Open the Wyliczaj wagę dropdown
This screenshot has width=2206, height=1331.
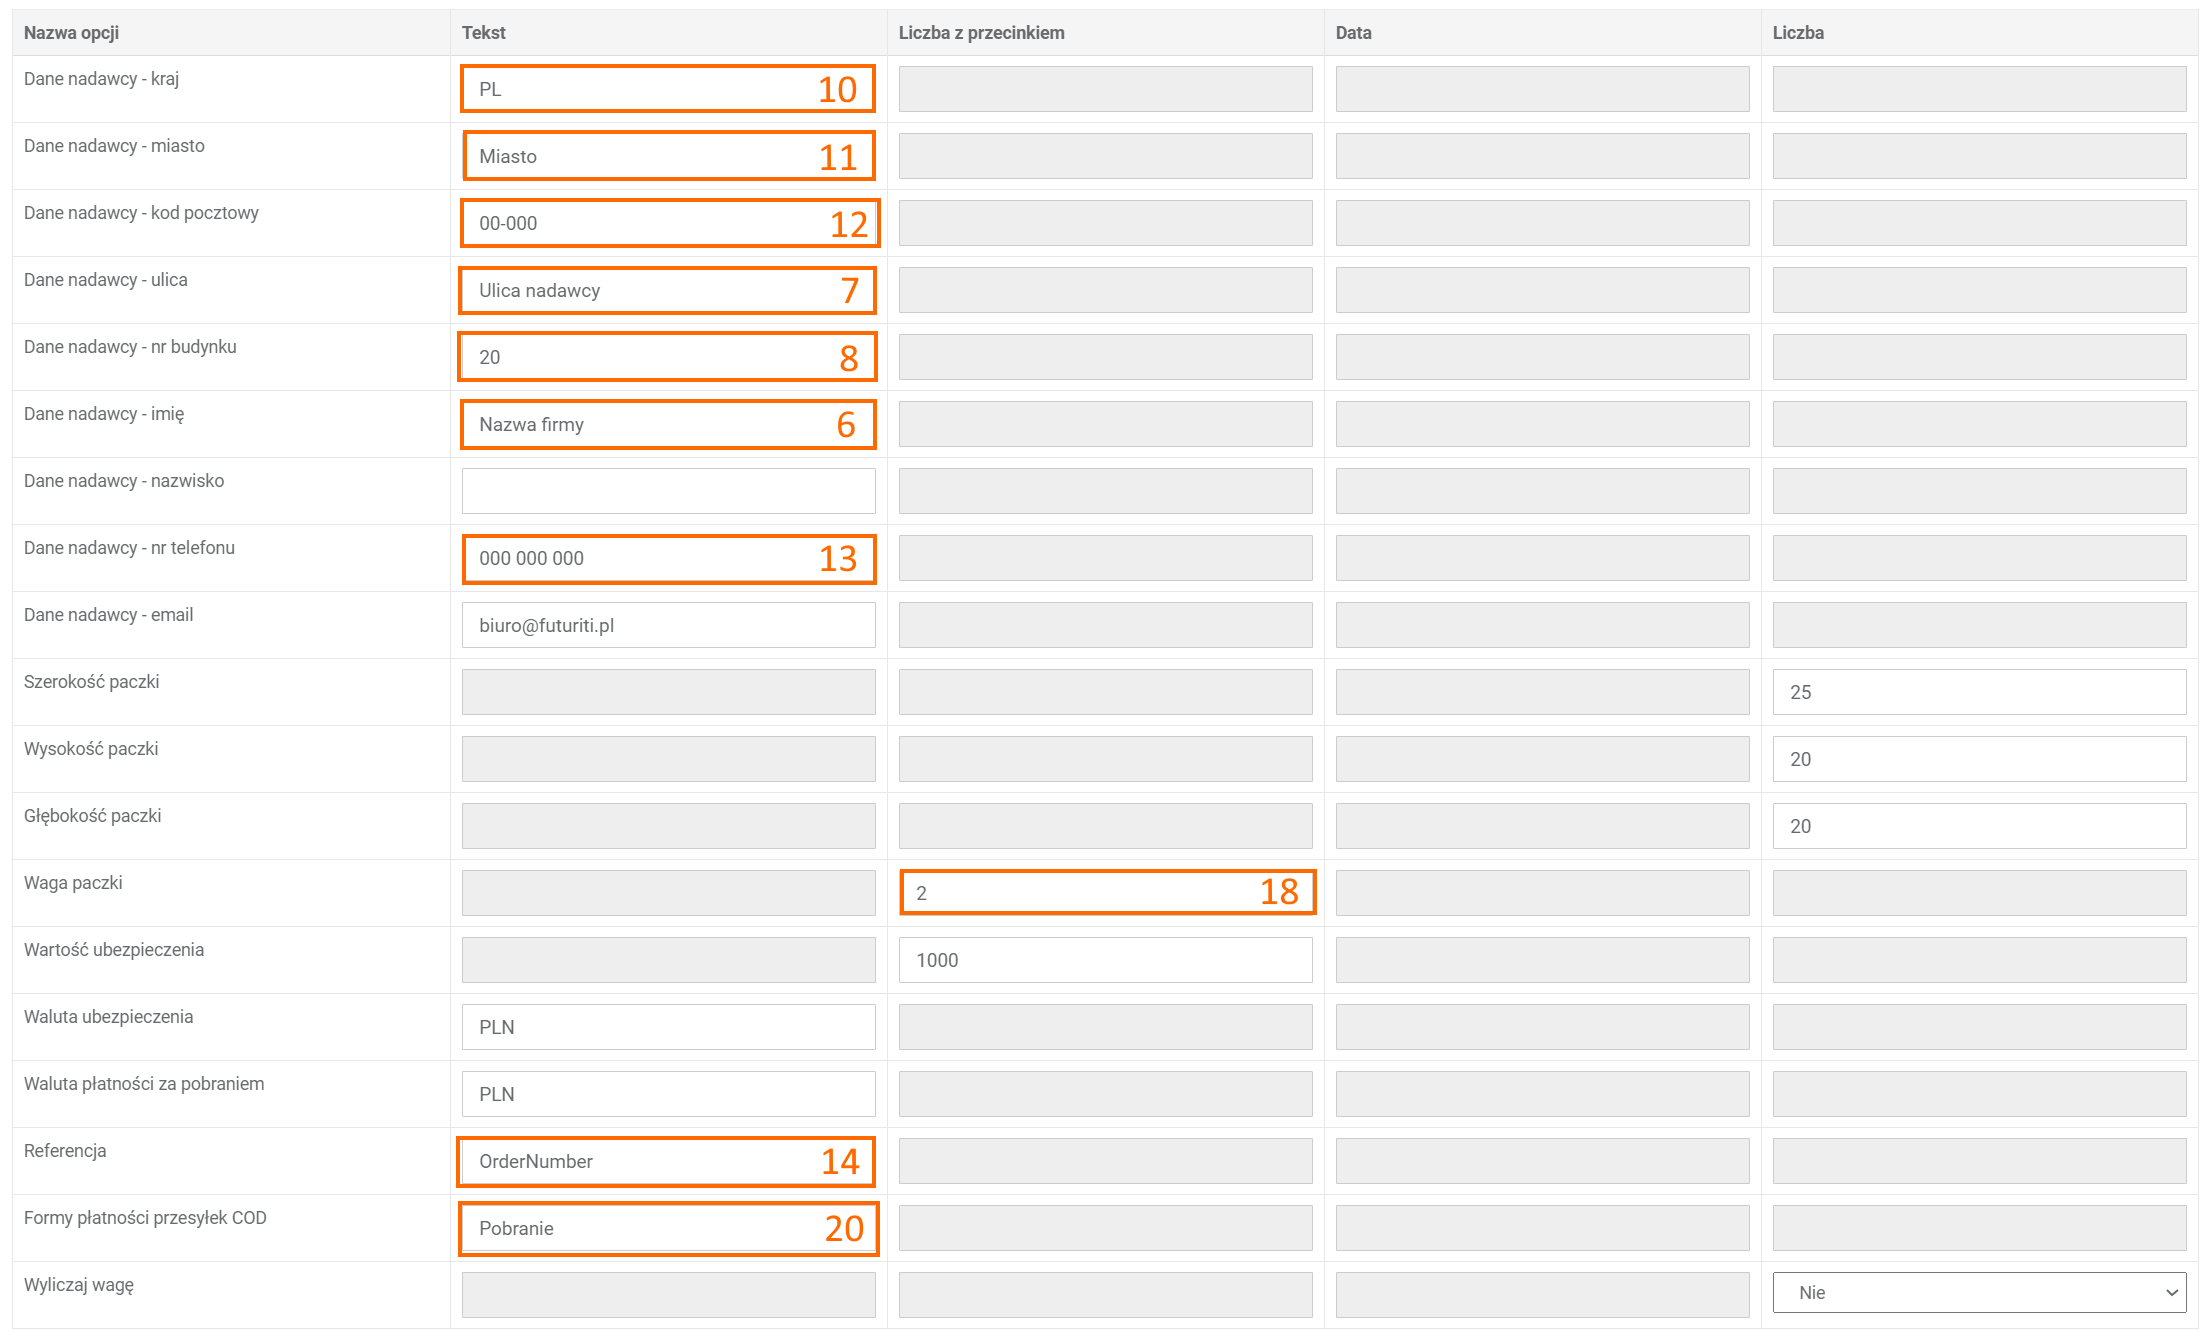click(1978, 1292)
